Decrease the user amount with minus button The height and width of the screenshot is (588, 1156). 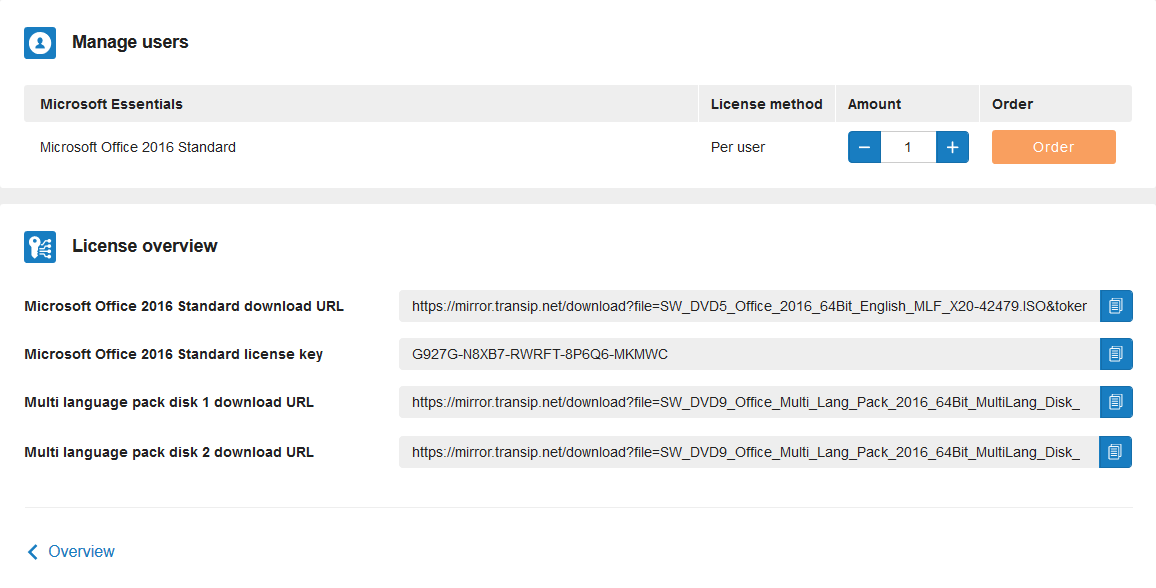(x=865, y=147)
